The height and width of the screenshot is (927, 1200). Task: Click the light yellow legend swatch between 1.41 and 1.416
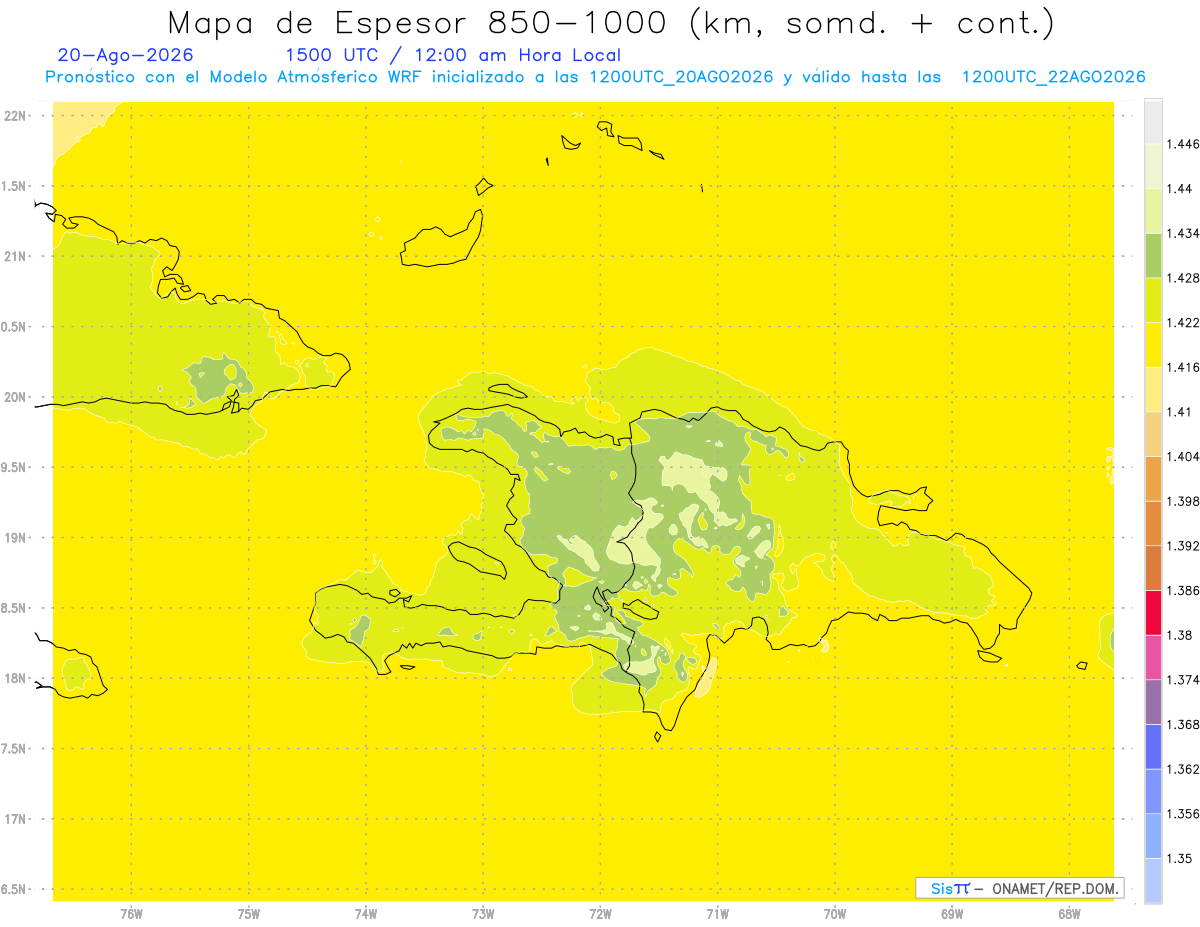[1153, 389]
